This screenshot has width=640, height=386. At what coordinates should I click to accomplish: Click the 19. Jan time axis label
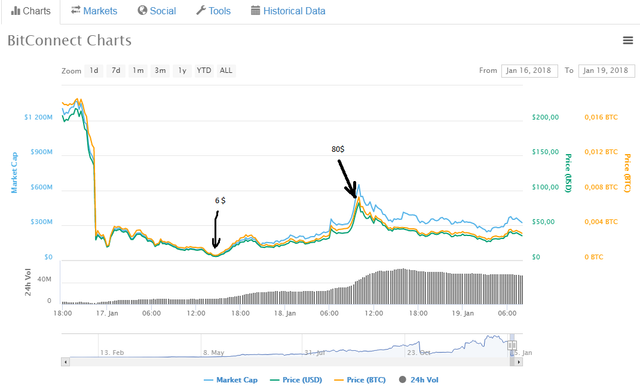click(463, 313)
